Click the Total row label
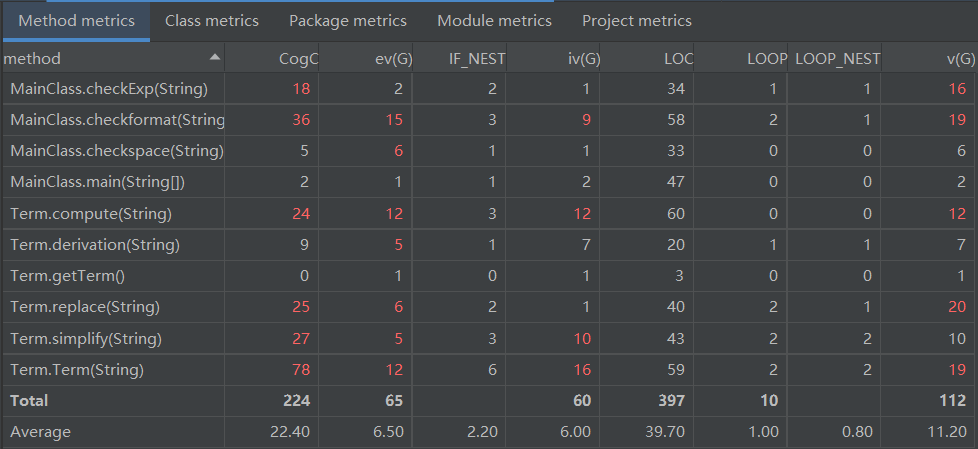The image size is (978, 449). (x=29, y=400)
